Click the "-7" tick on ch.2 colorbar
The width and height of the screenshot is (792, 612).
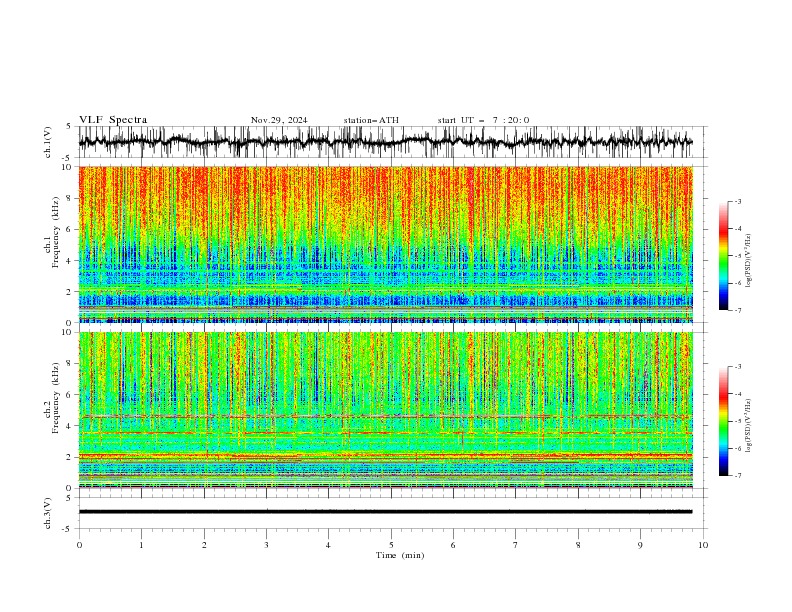point(737,476)
